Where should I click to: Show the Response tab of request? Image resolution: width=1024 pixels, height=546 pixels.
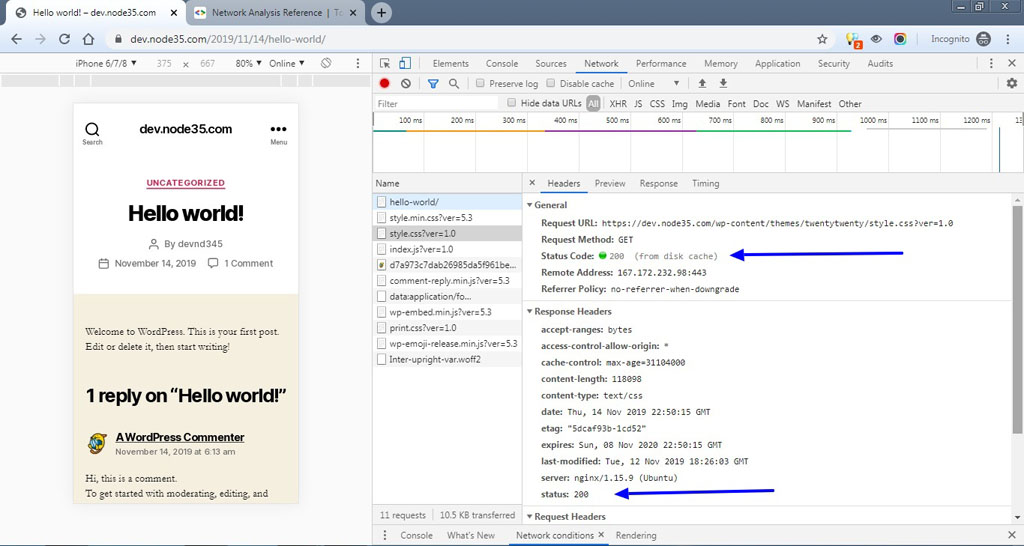pos(658,184)
